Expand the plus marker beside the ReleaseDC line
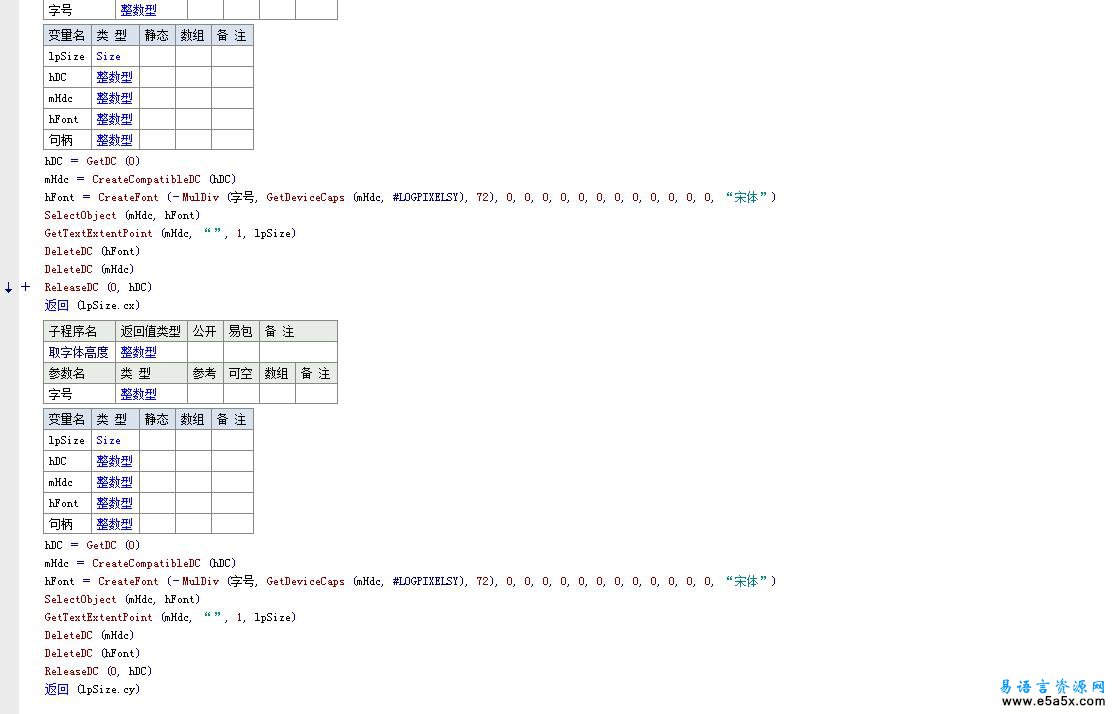The image size is (1114, 714). click(x=26, y=287)
